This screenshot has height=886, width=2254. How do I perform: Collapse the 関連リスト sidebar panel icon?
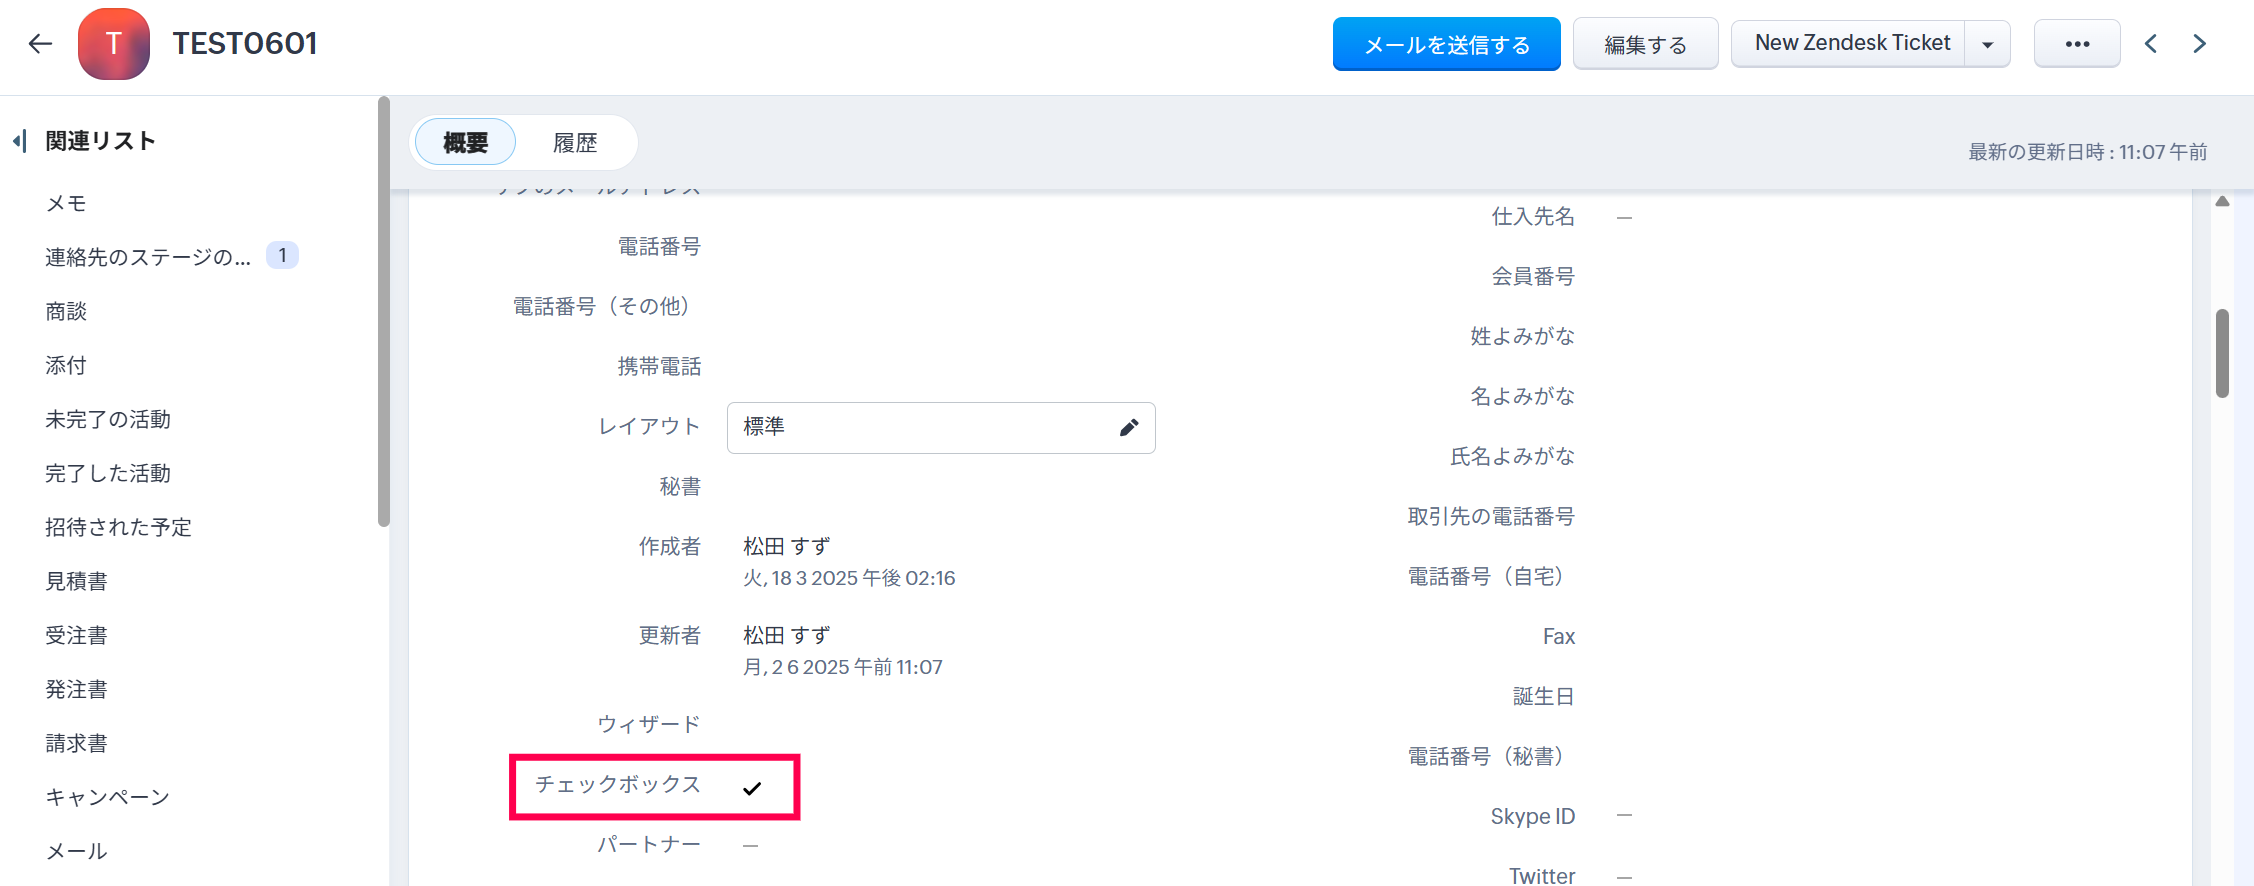[x=19, y=141]
